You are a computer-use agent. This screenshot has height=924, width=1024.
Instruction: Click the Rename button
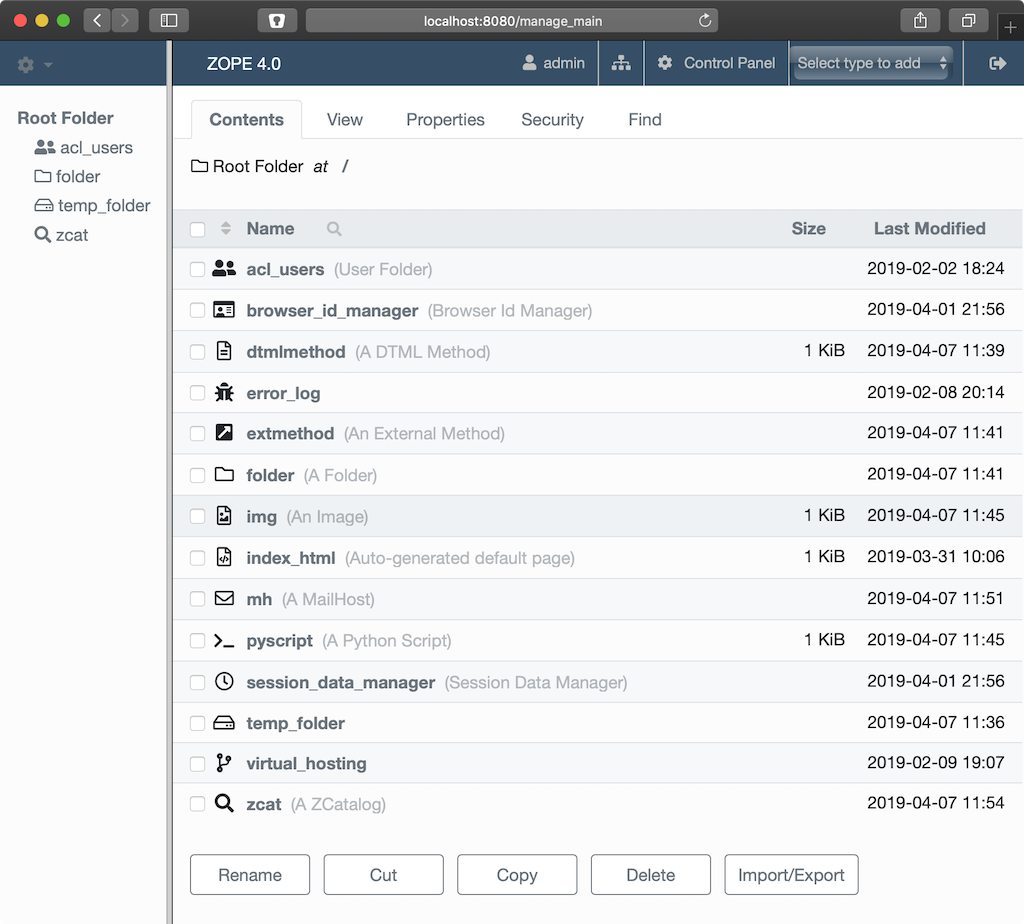[250, 874]
